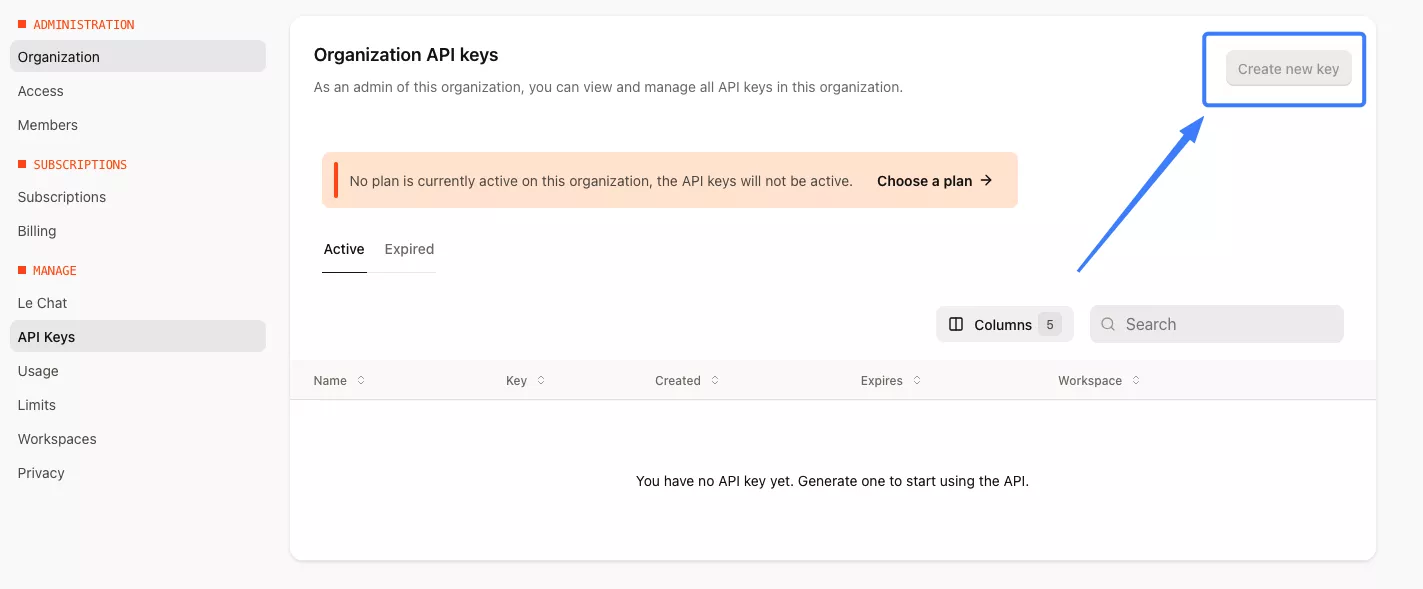This screenshot has width=1423, height=589.
Task: Open the Usage page
Action: click(38, 371)
